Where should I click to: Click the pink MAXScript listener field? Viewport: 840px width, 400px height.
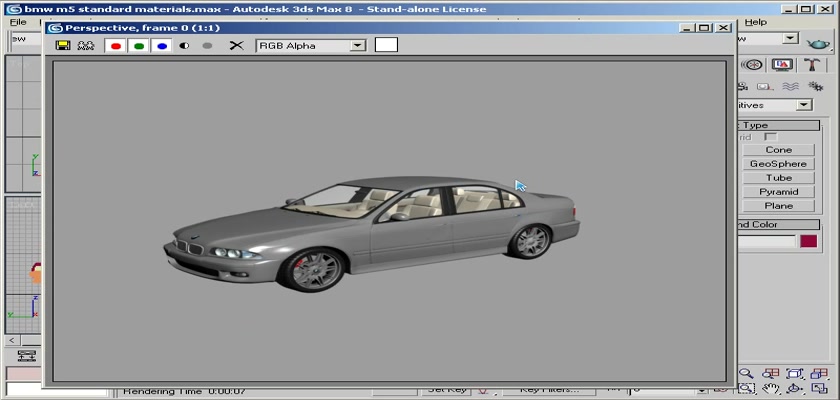click(25, 373)
